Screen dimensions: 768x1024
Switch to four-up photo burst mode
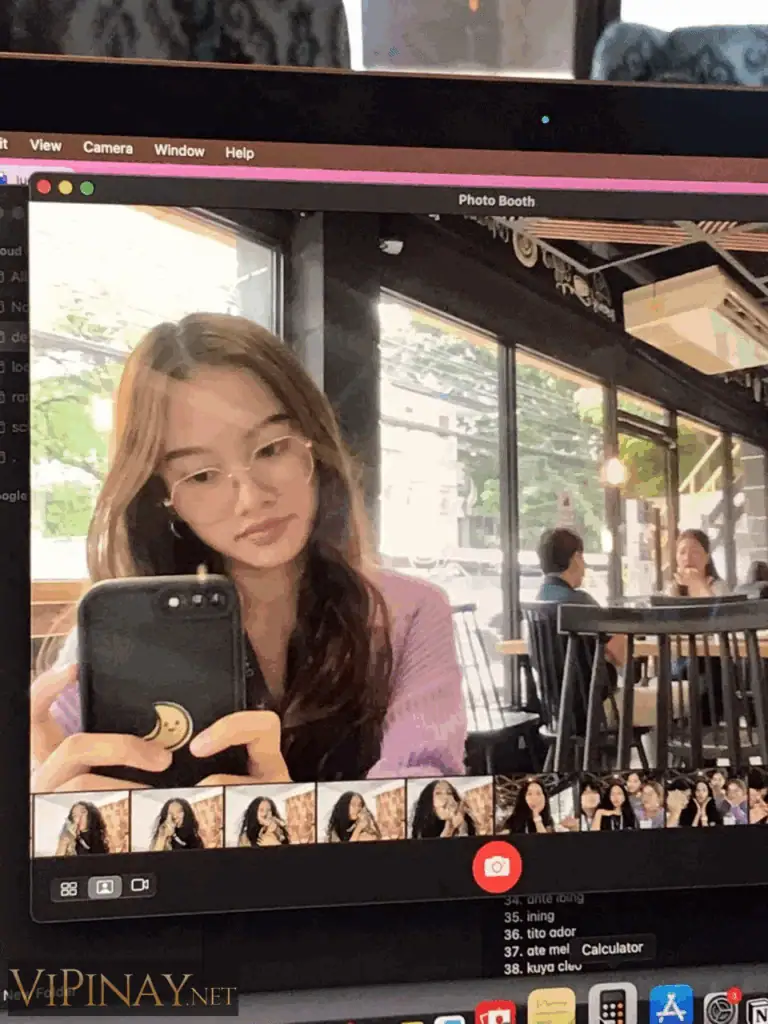[x=69, y=888]
